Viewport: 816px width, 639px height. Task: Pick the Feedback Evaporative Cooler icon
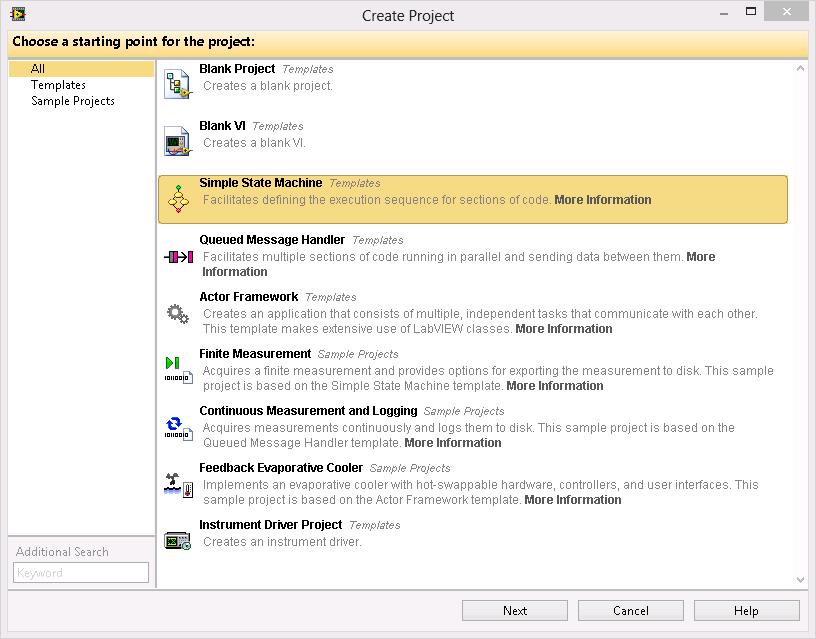178,485
